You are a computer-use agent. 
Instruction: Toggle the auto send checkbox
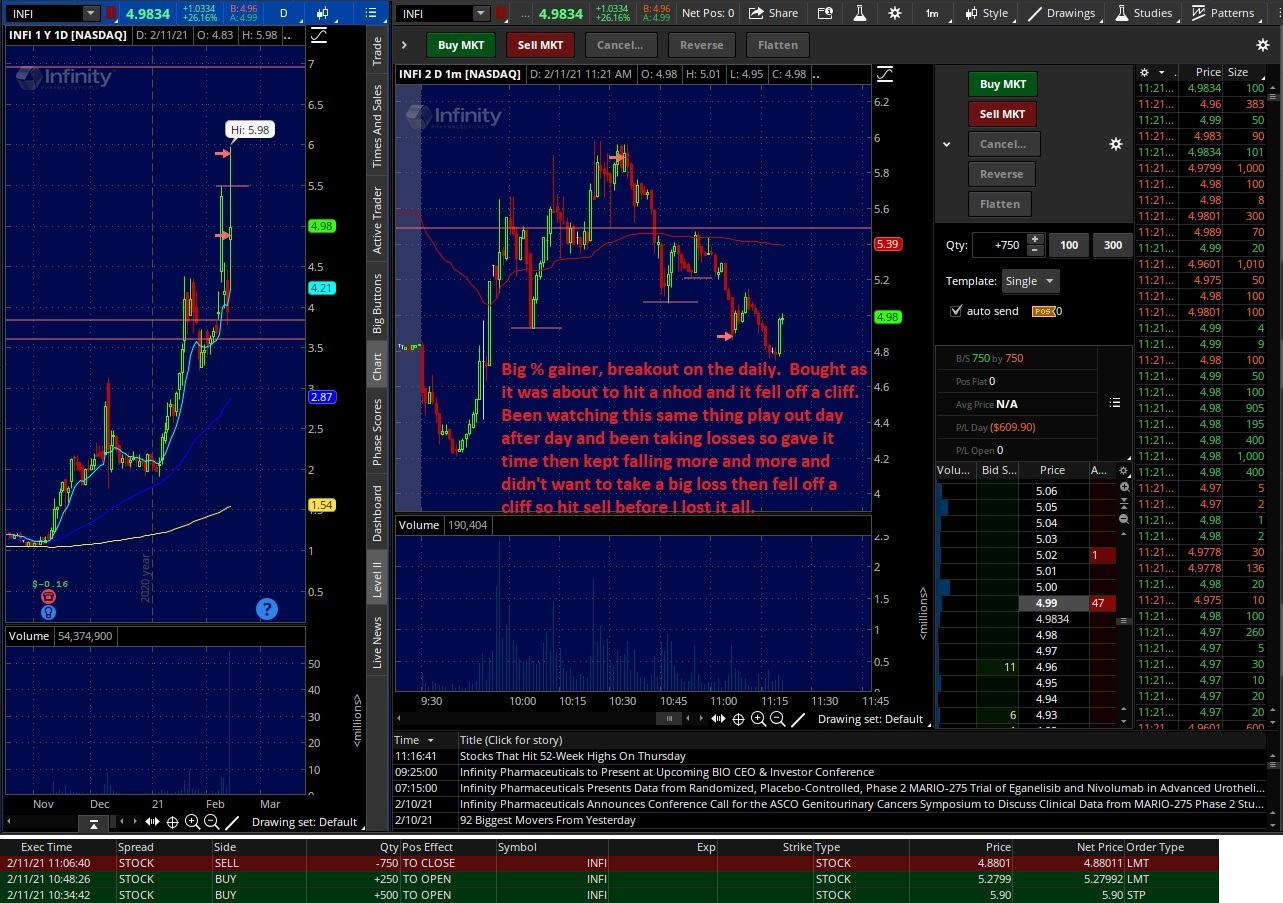[956, 311]
